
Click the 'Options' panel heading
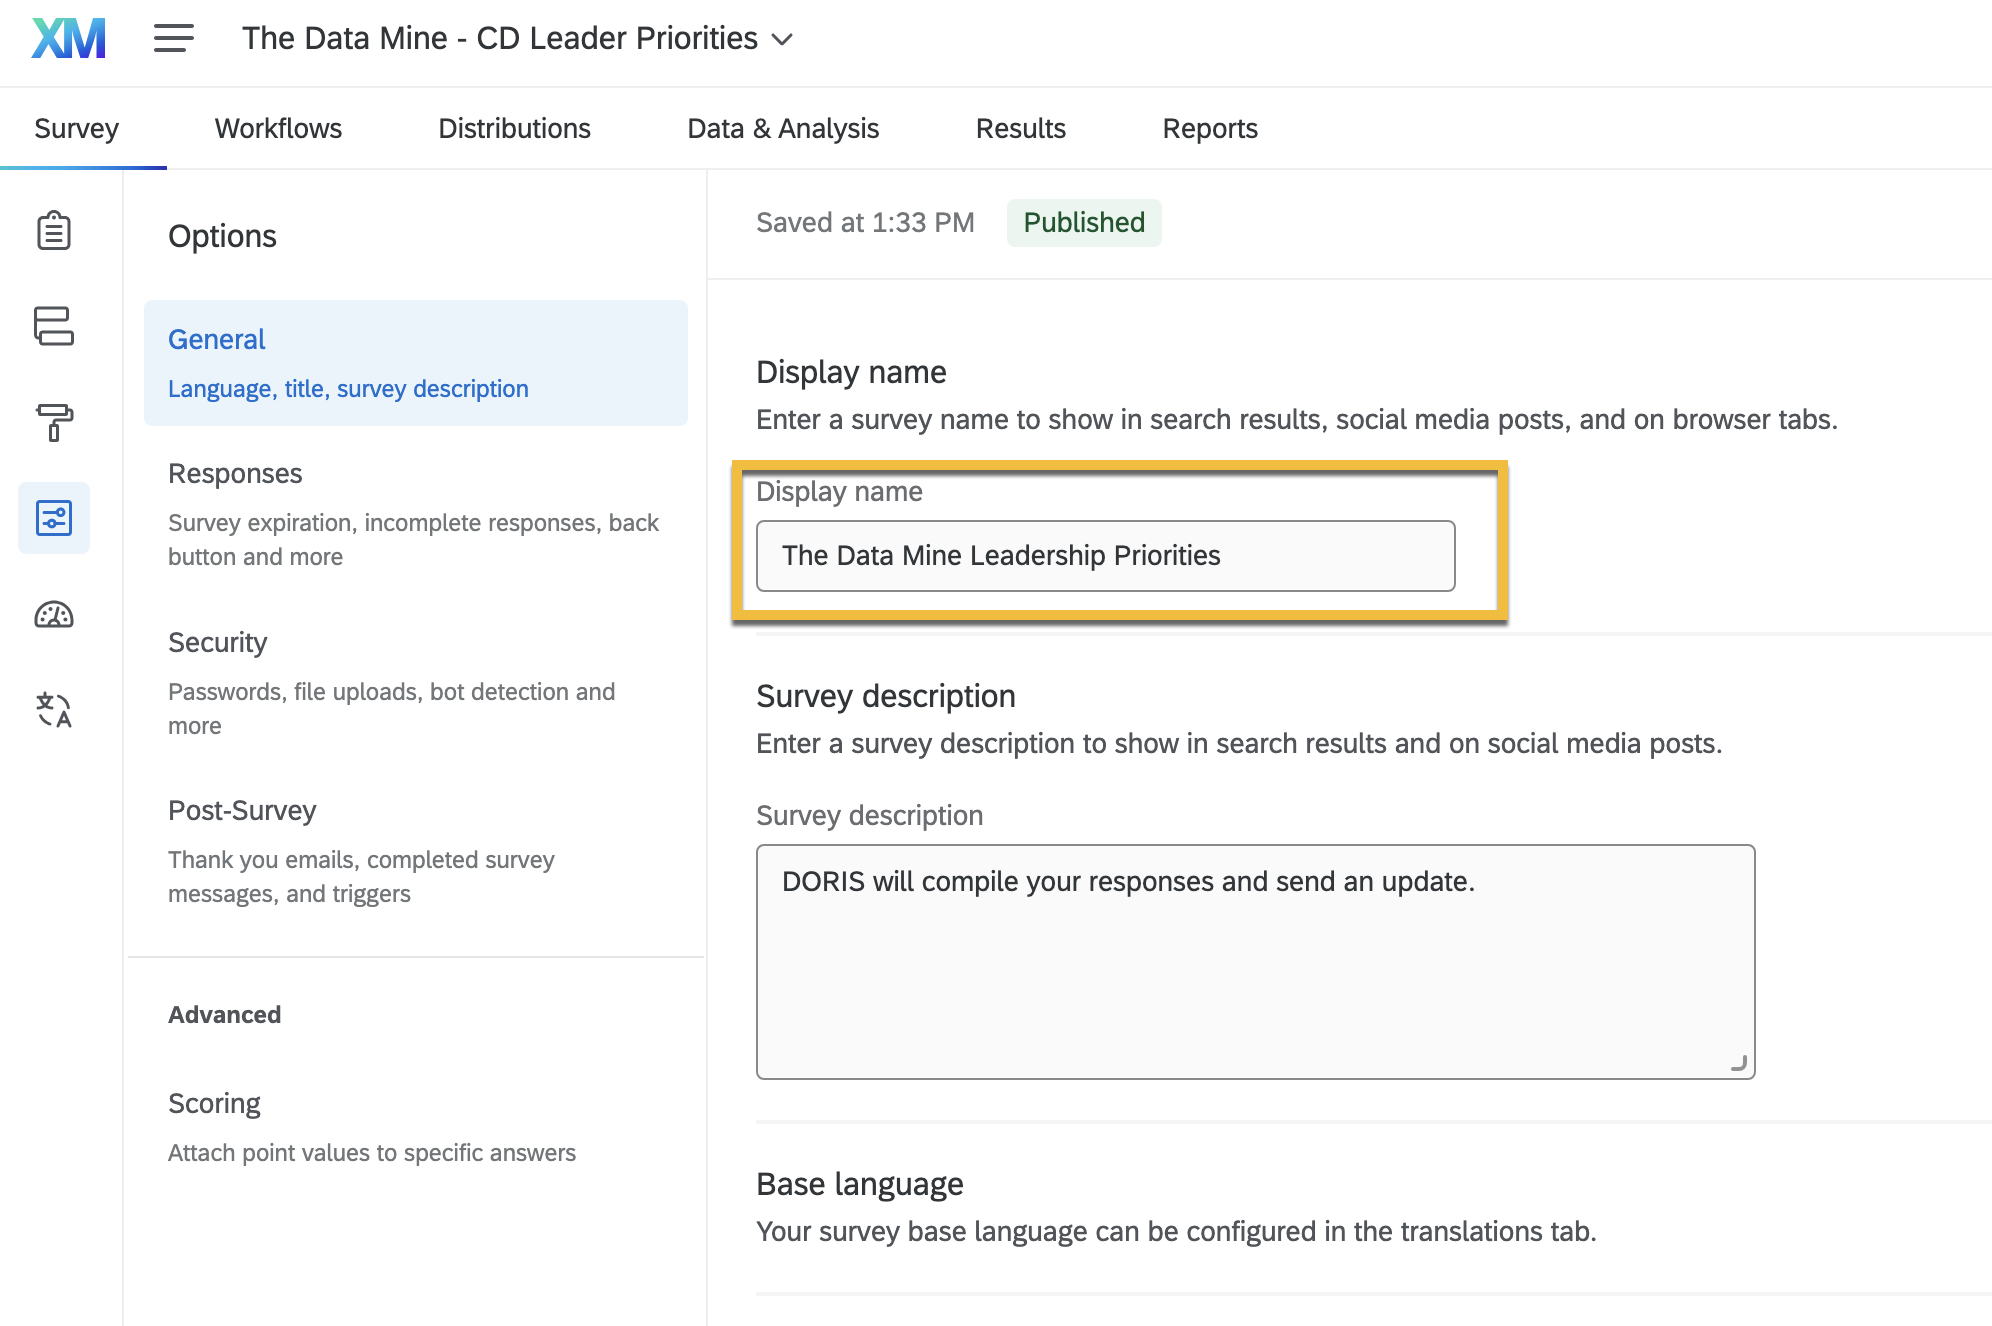(x=222, y=236)
